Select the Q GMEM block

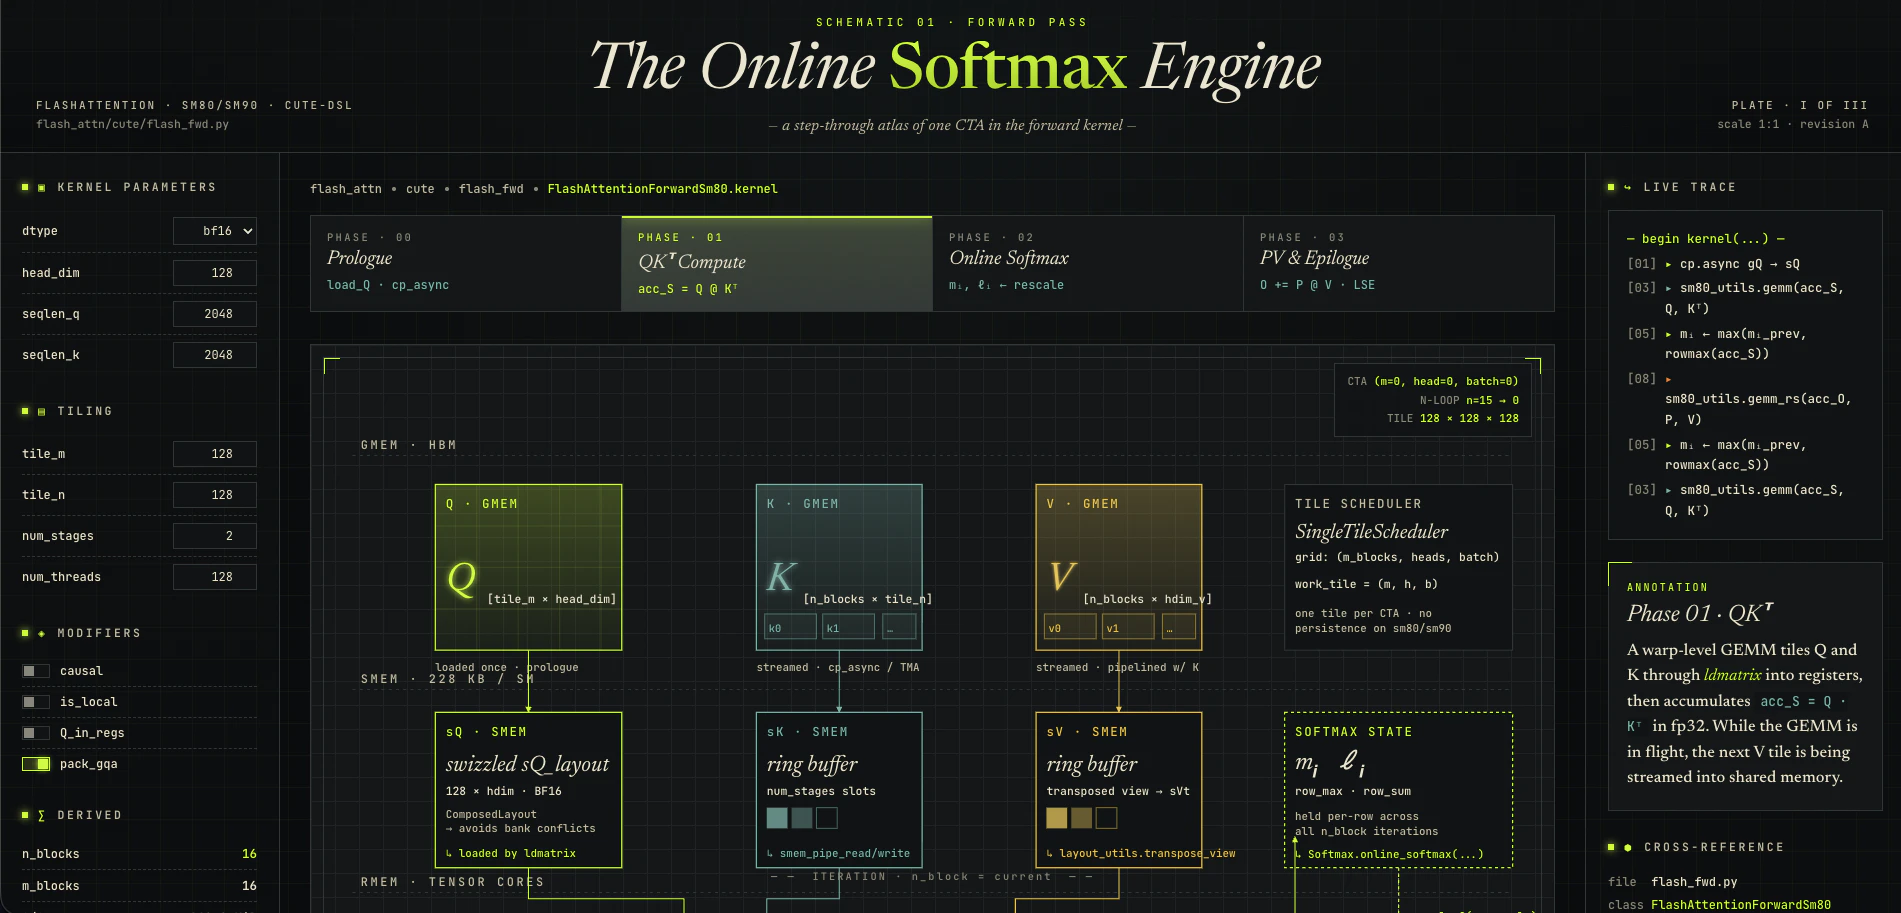point(528,567)
